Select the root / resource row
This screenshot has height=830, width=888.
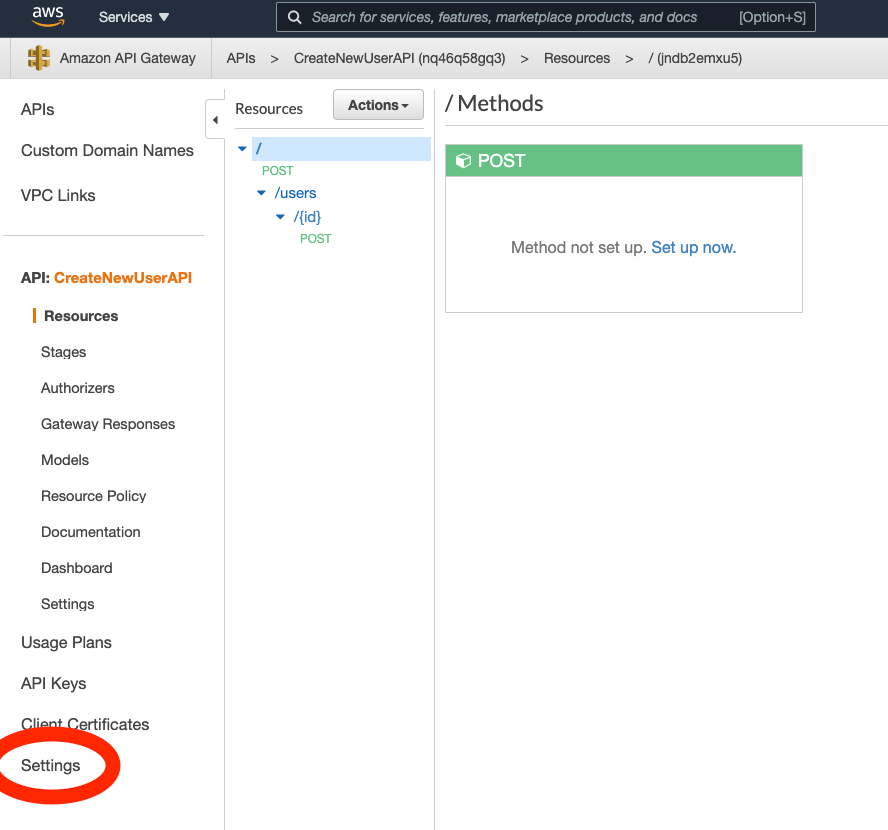click(341, 148)
